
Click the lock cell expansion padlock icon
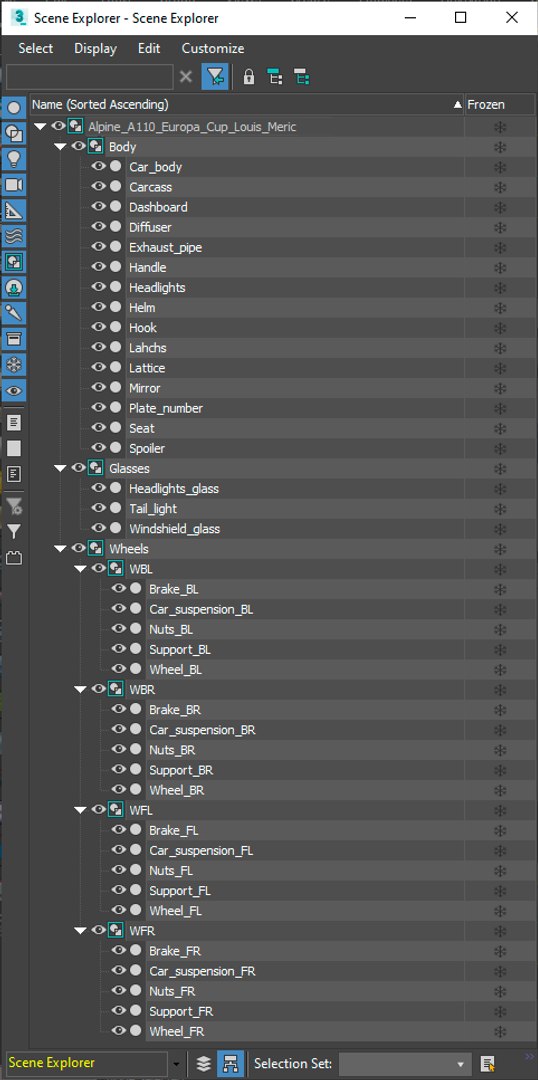pos(249,77)
